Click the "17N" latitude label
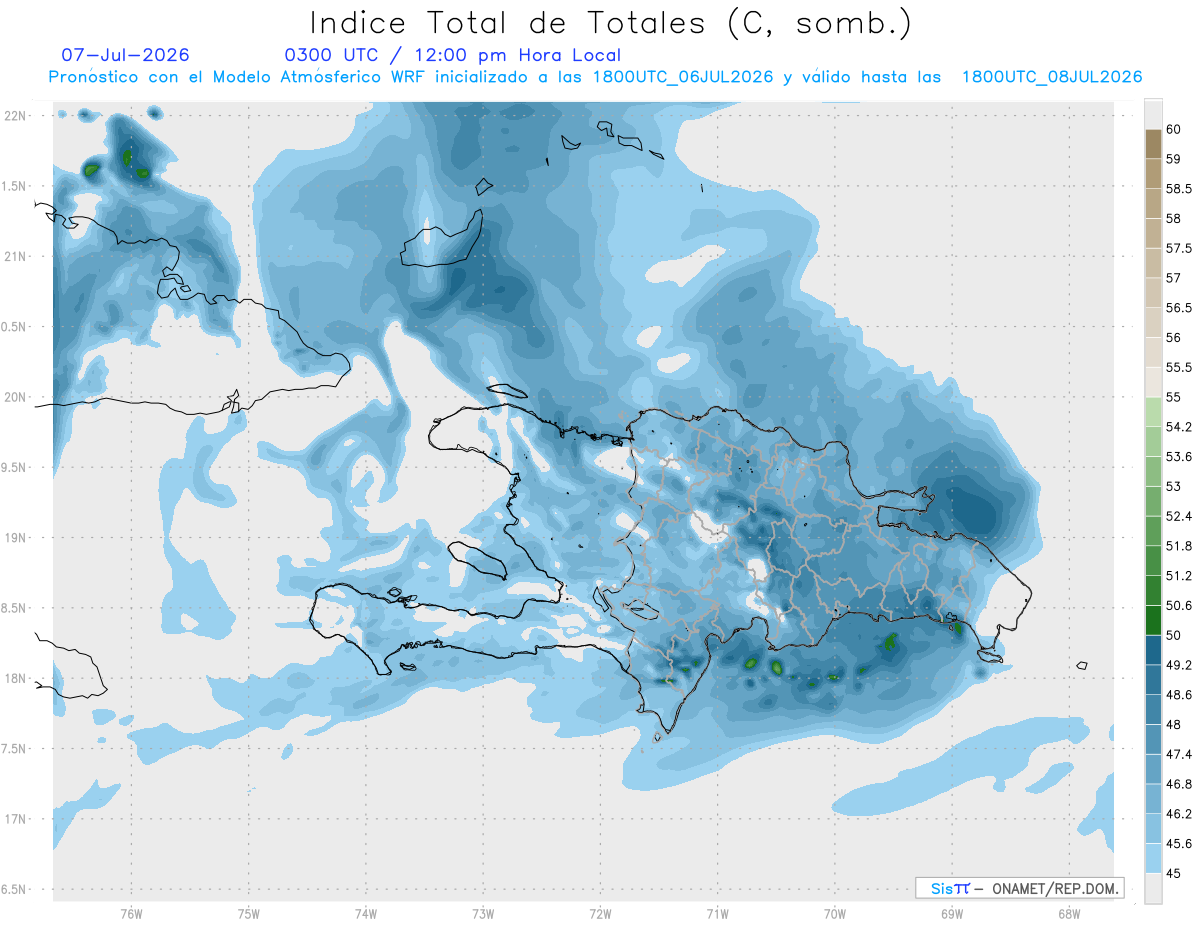 point(15,819)
